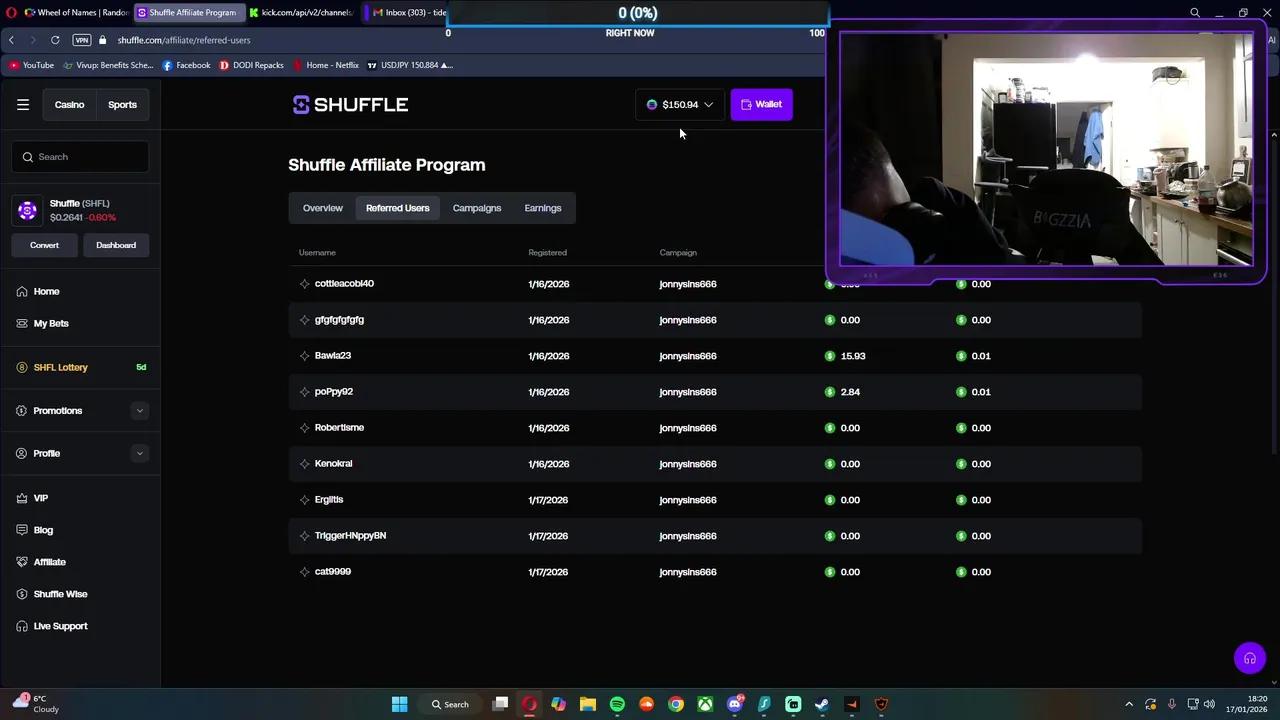
Task: Open the Campaigns tab
Action: pyautogui.click(x=476, y=208)
